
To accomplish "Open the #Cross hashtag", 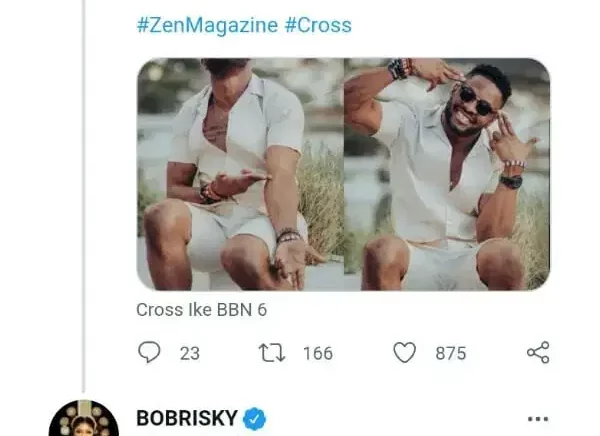I will pyautogui.click(x=318, y=25).
